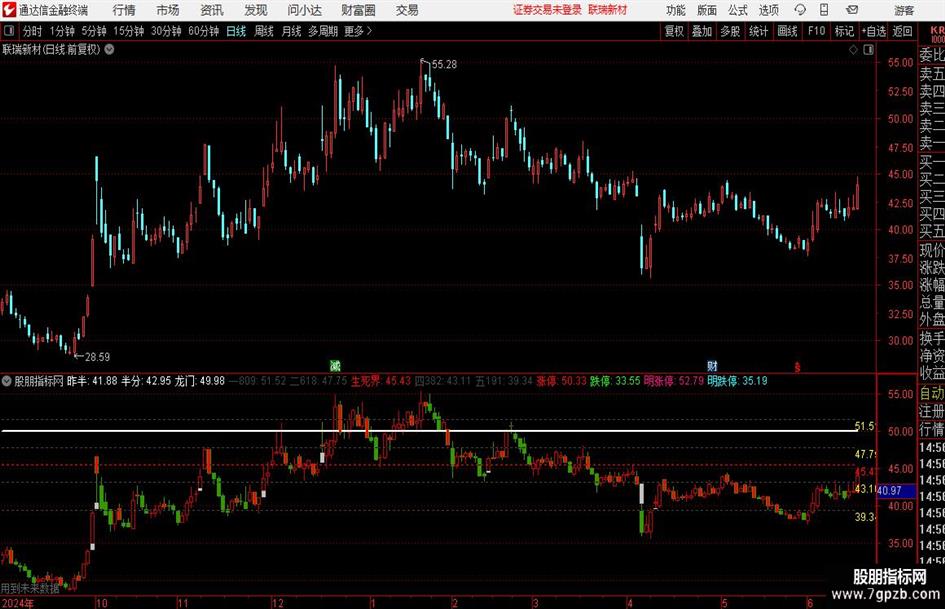Switch to 分时 period tab
Image resolution: width=945 pixels, height=609 pixels.
[33, 31]
